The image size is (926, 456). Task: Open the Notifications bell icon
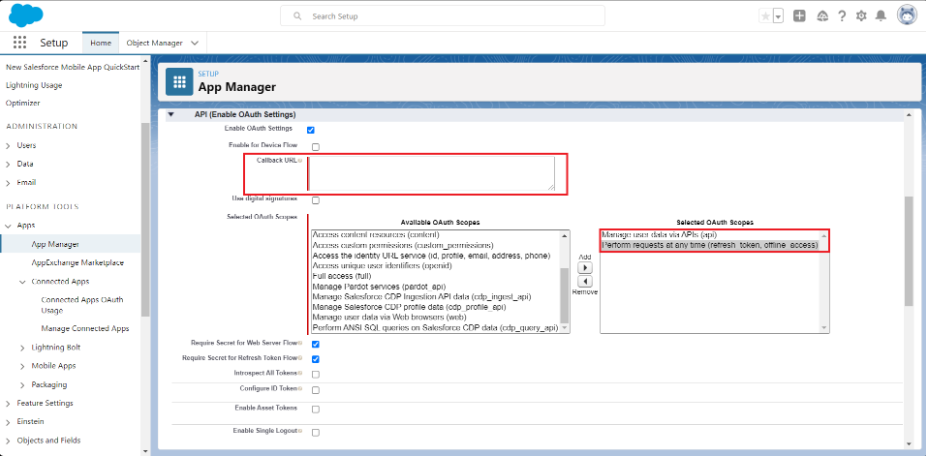[x=881, y=17]
